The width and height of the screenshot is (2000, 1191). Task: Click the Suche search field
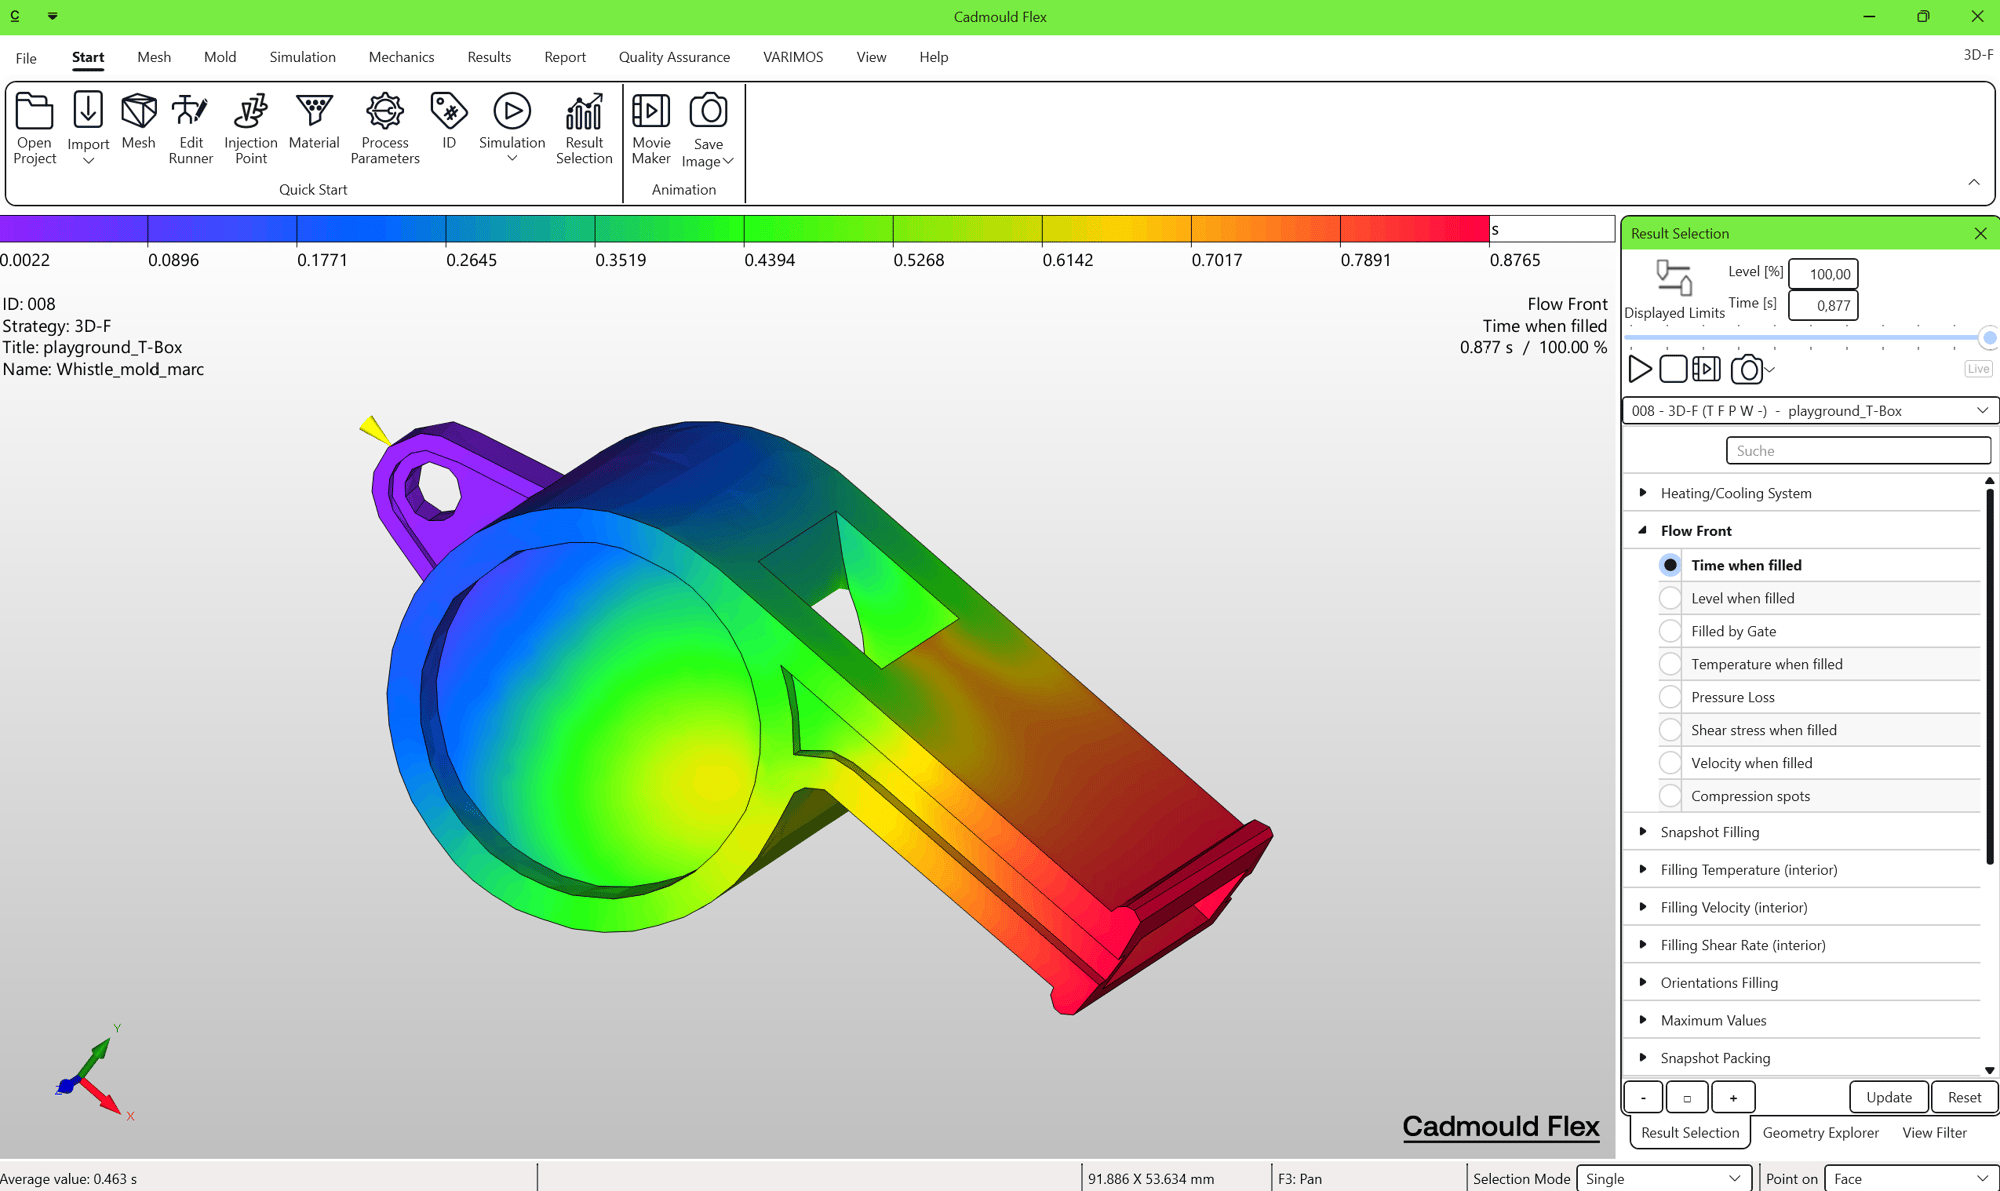click(1857, 451)
